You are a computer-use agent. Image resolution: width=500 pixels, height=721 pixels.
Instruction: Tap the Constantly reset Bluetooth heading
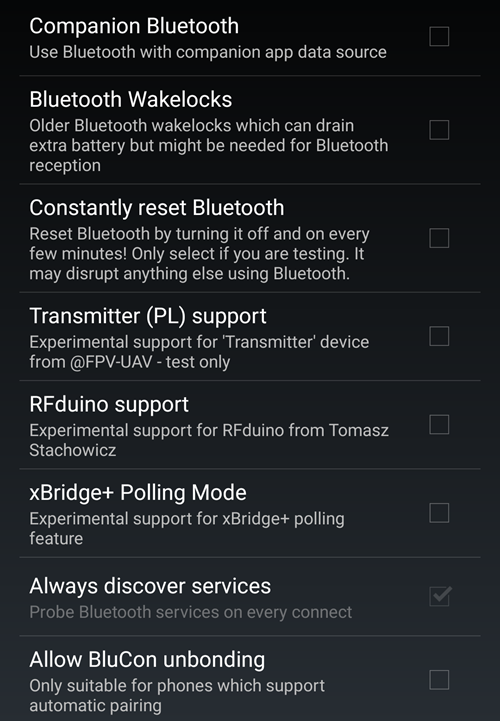(156, 208)
